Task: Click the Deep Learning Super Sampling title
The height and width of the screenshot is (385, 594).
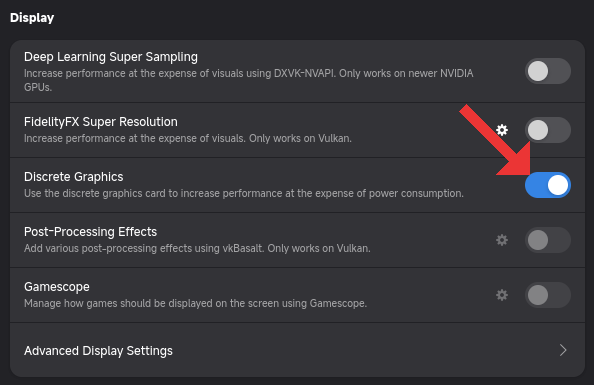Action: pos(111,57)
